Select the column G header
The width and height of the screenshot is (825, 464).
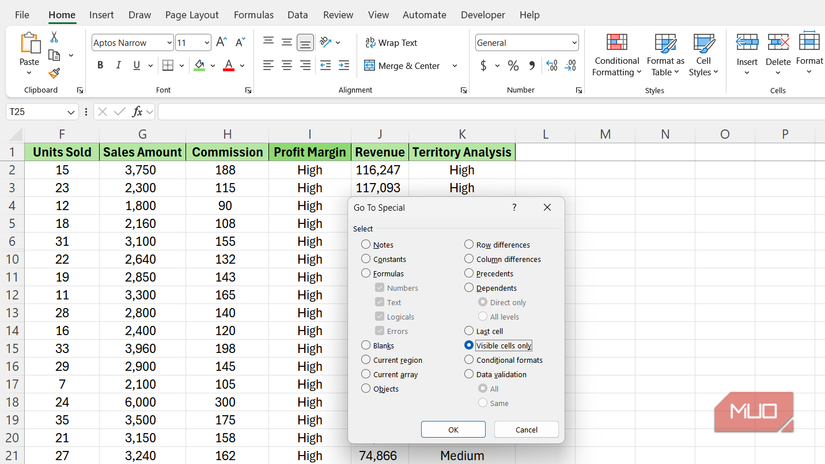pos(142,134)
